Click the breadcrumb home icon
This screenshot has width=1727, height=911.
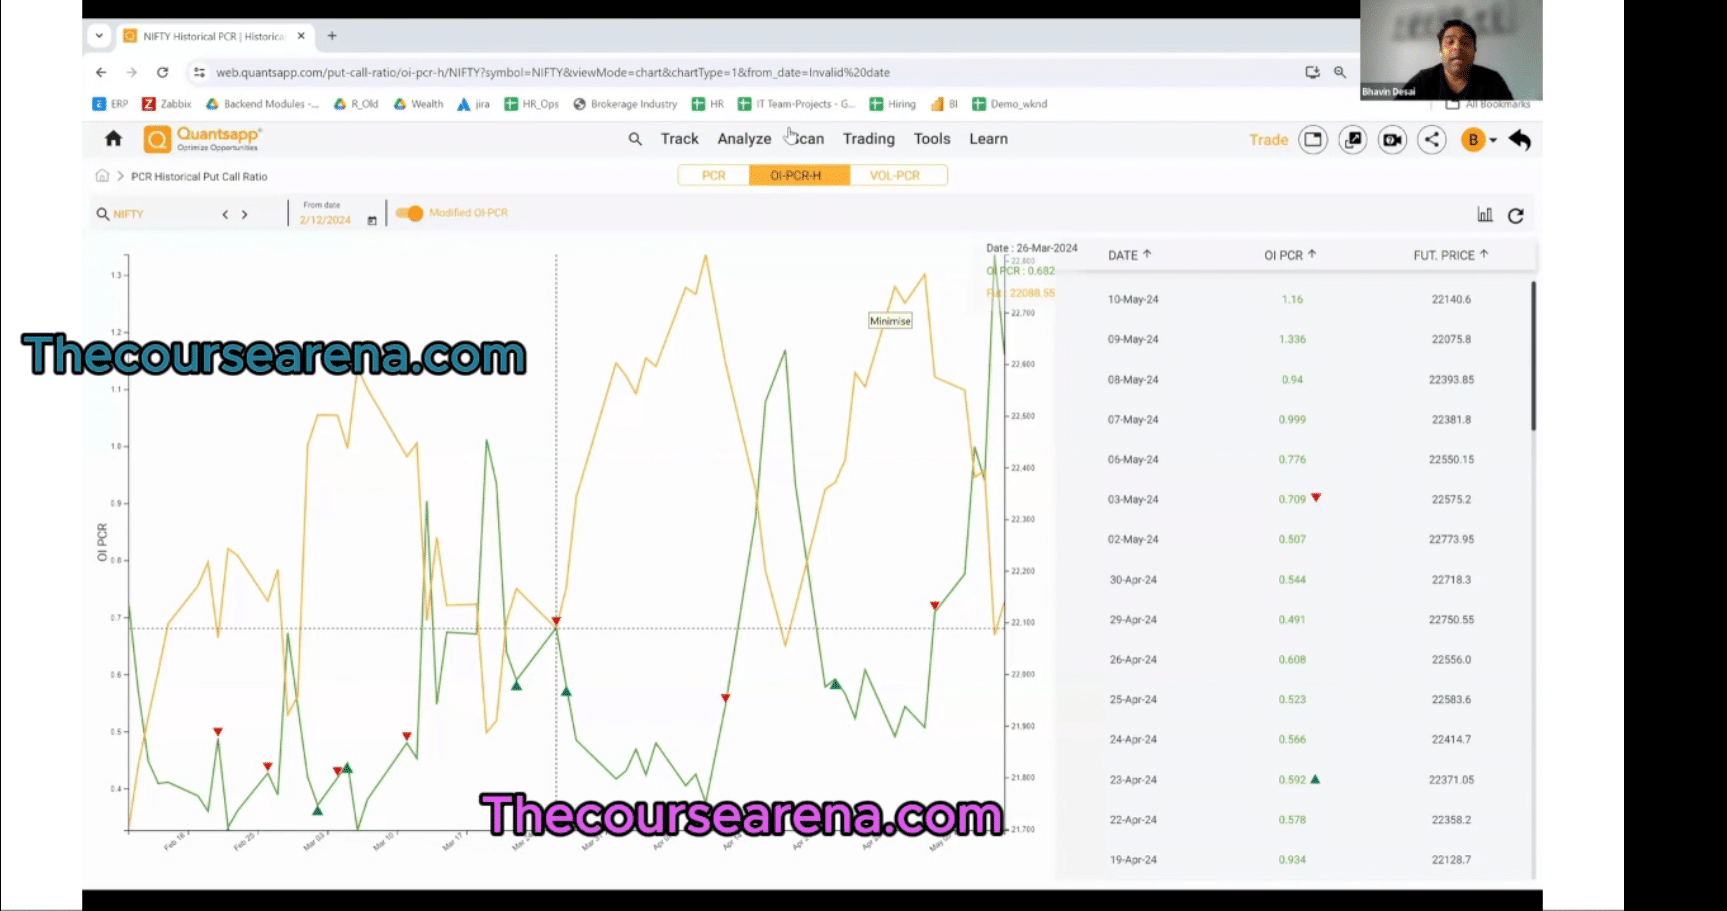(x=102, y=176)
